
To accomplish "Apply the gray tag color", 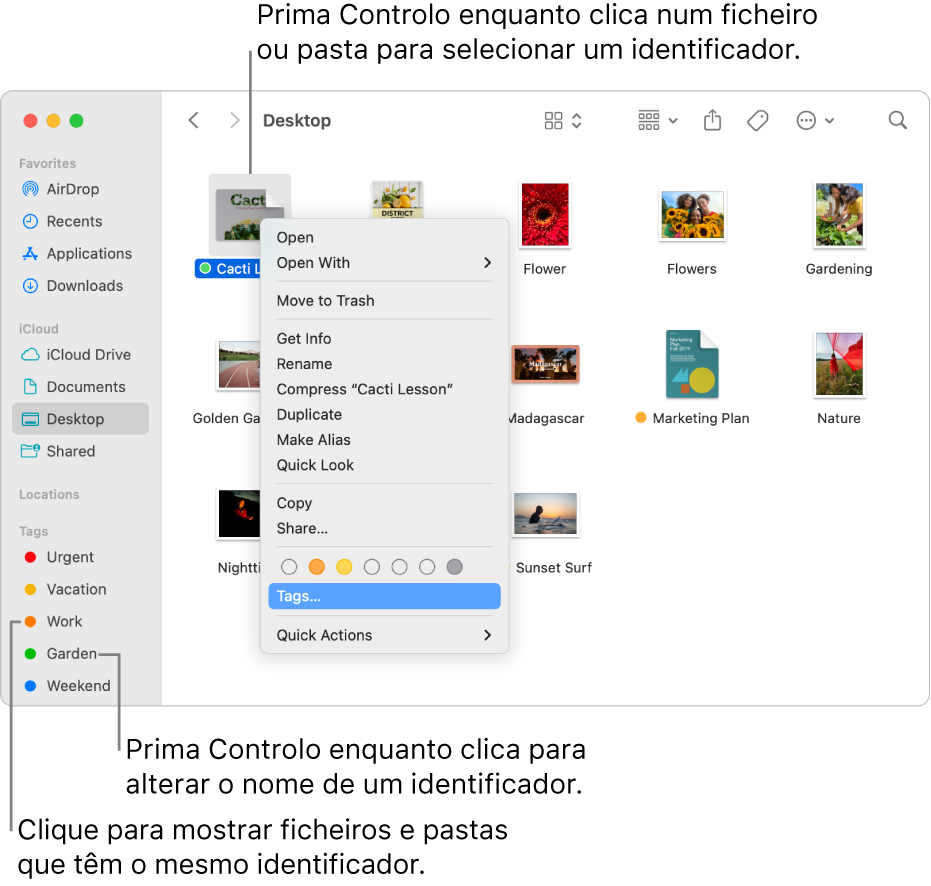I will tap(455, 567).
